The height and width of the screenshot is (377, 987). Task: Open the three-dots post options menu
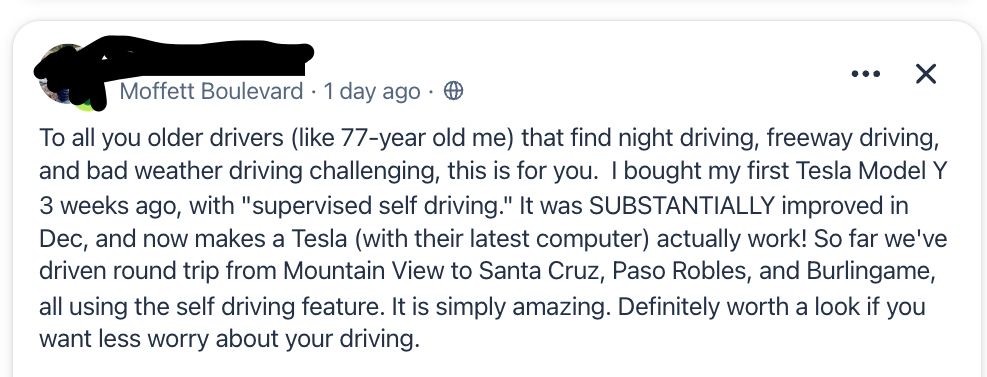[866, 74]
